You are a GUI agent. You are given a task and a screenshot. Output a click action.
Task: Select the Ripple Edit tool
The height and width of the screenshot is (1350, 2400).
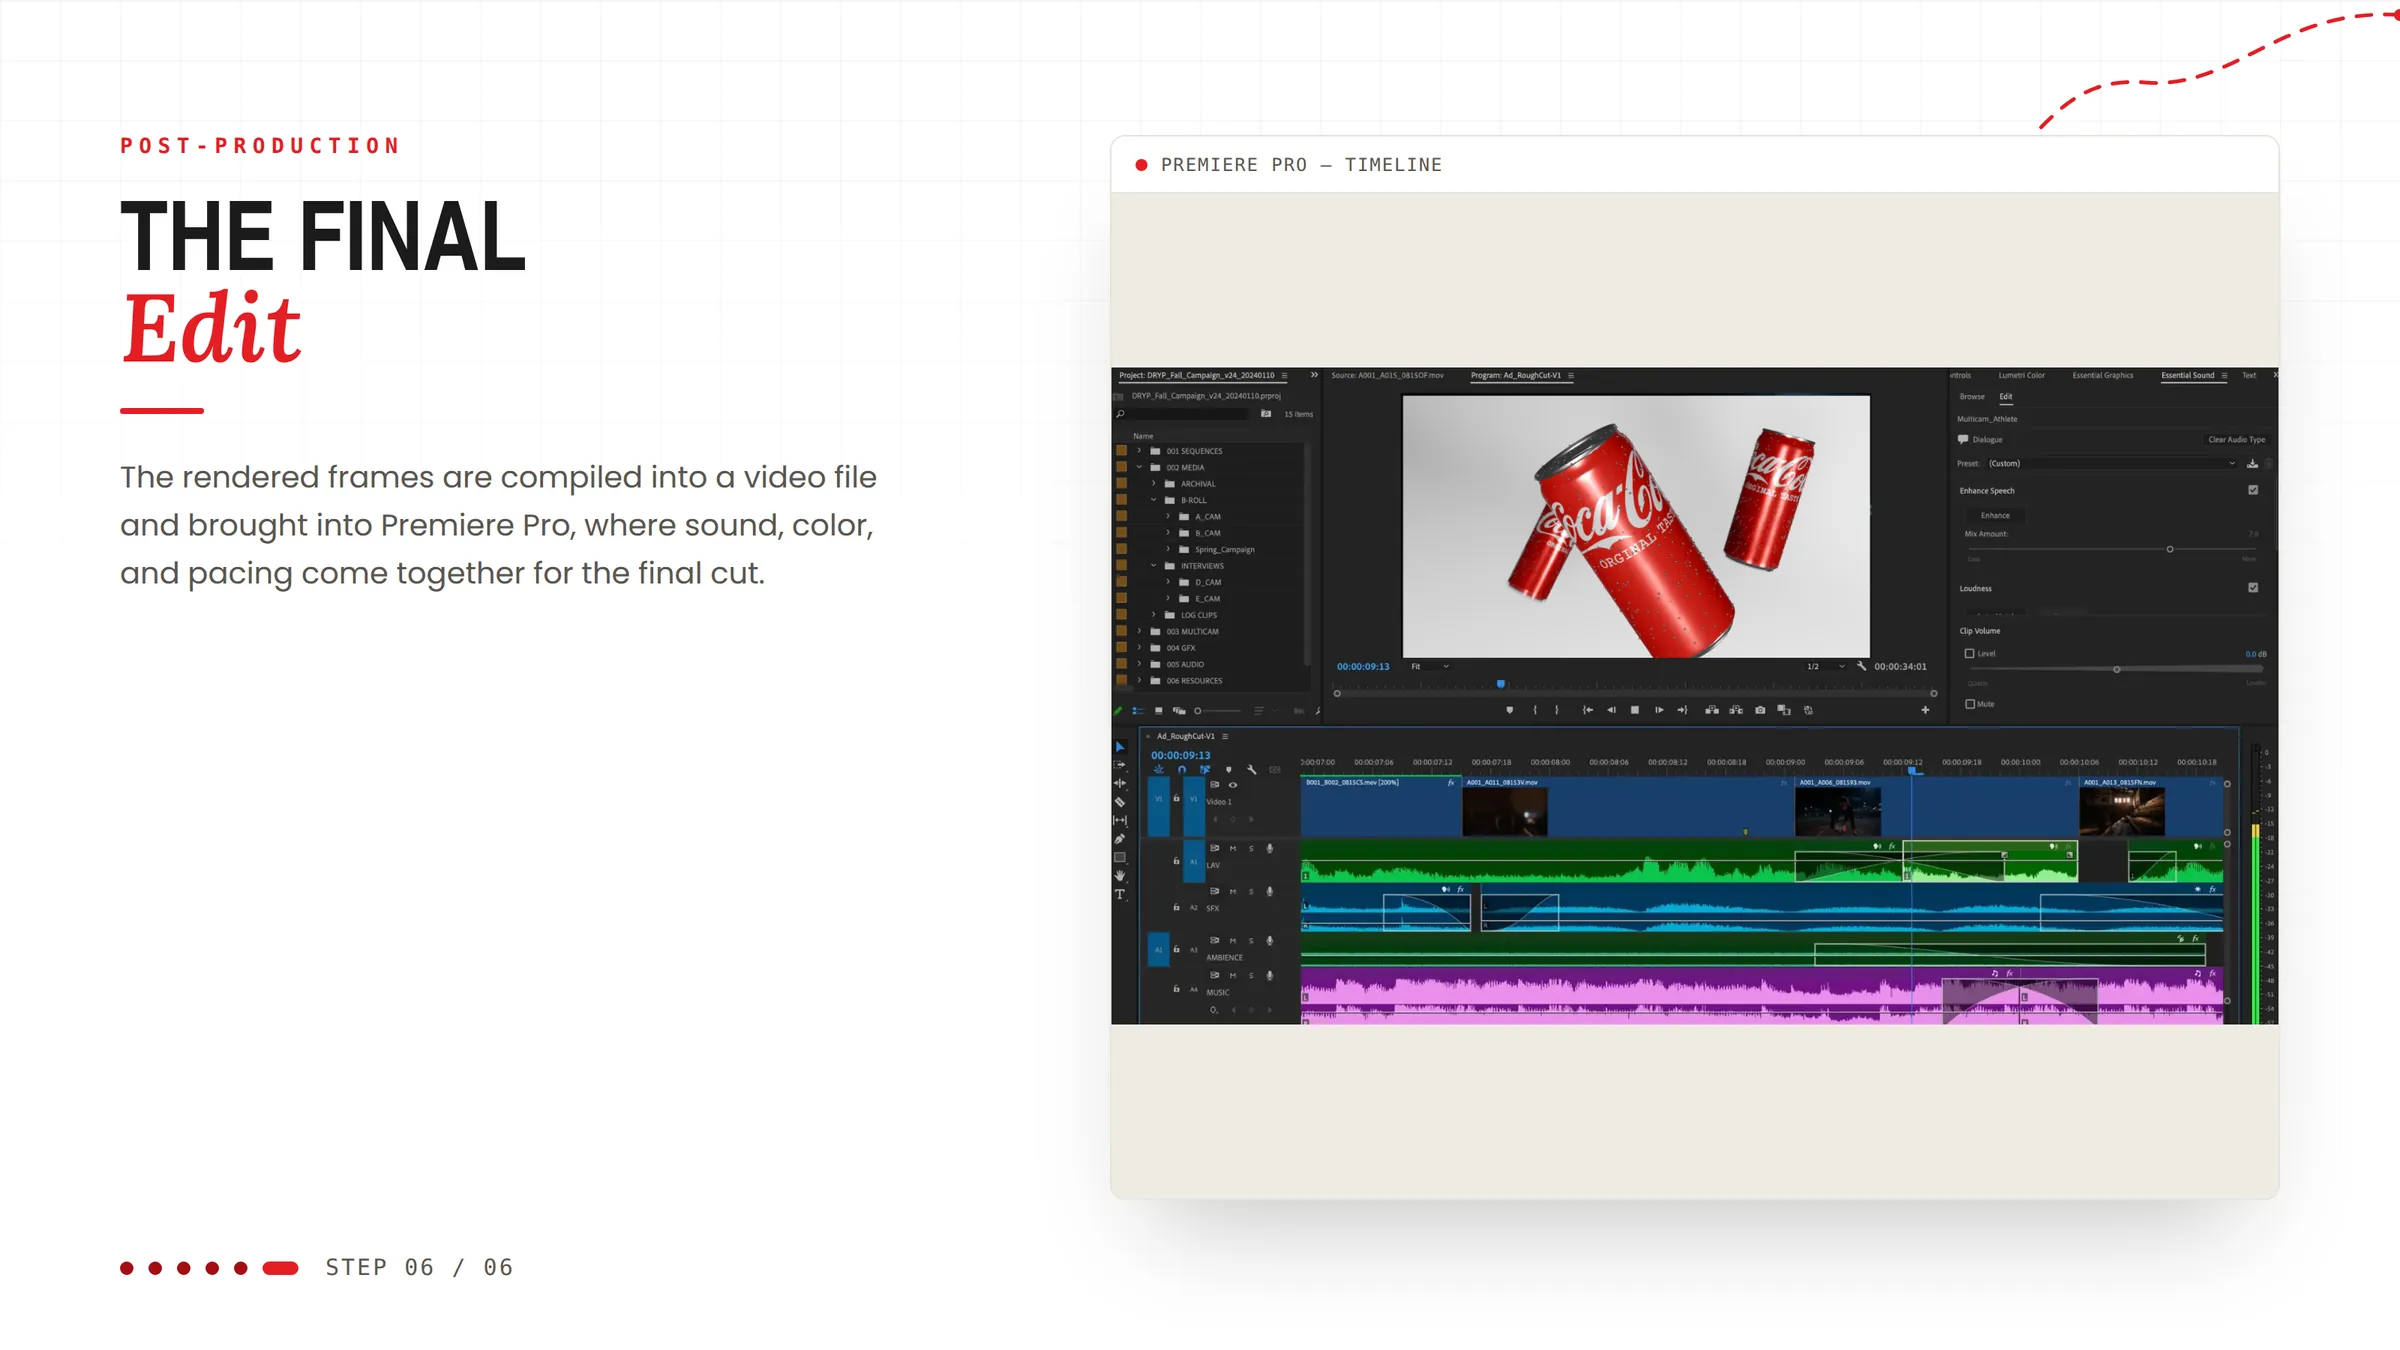point(1120,783)
